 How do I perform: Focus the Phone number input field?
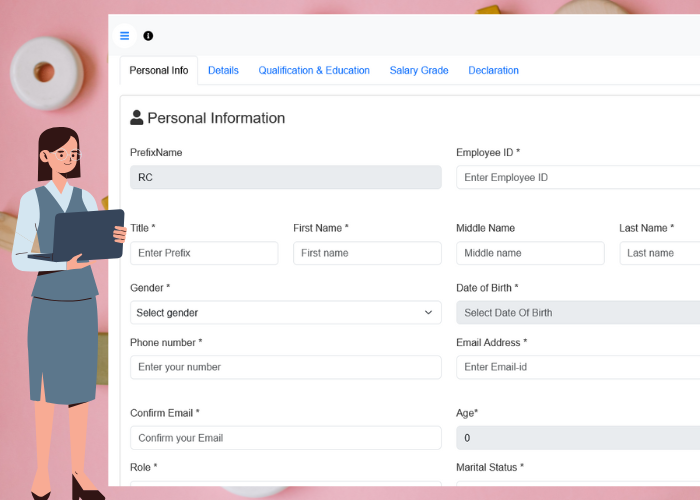coord(285,367)
